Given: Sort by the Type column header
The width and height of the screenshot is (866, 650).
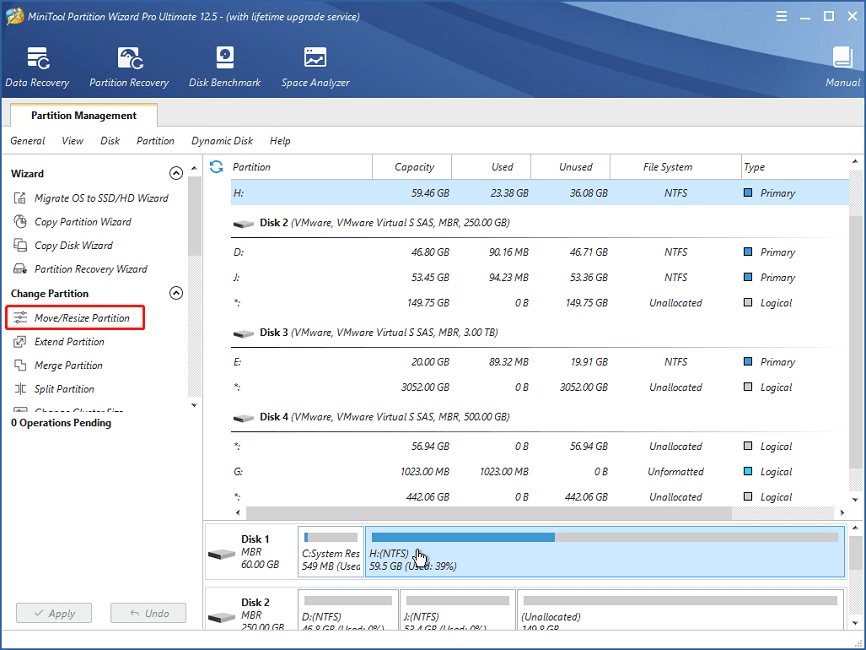Looking at the screenshot, I should [x=795, y=167].
